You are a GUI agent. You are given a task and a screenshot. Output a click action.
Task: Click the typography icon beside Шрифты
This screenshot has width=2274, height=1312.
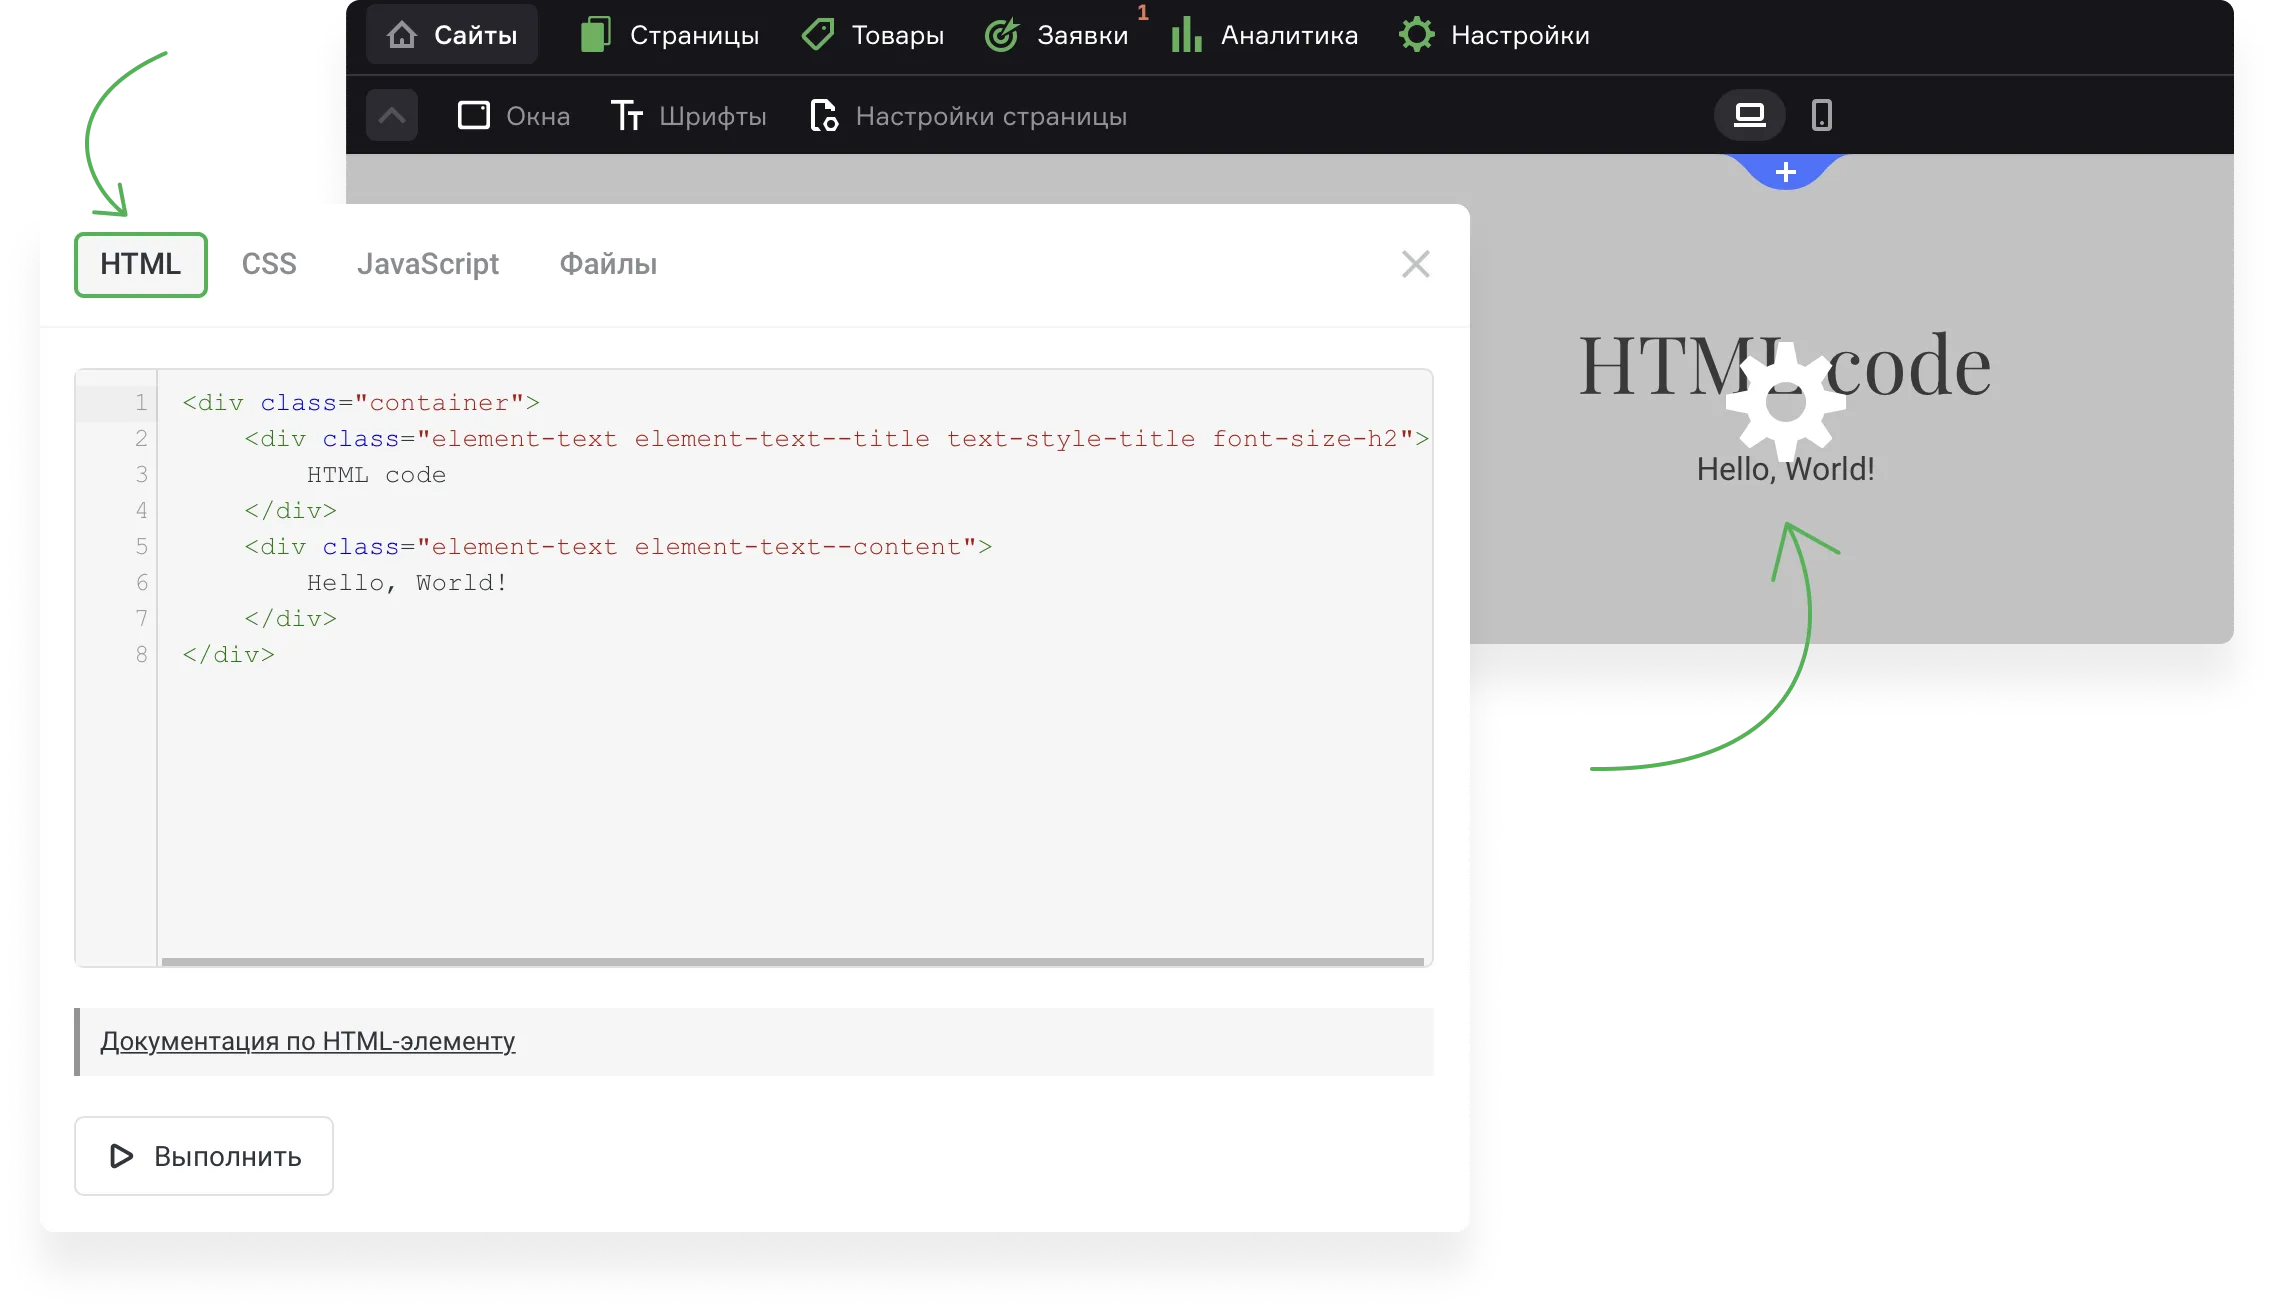click(x=627, y=116)
